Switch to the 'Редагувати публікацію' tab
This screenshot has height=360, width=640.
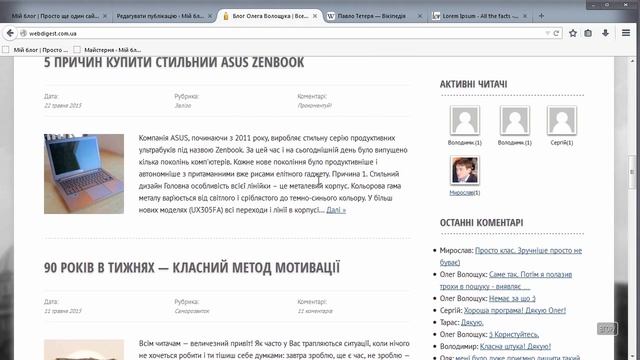coord(160,16)
